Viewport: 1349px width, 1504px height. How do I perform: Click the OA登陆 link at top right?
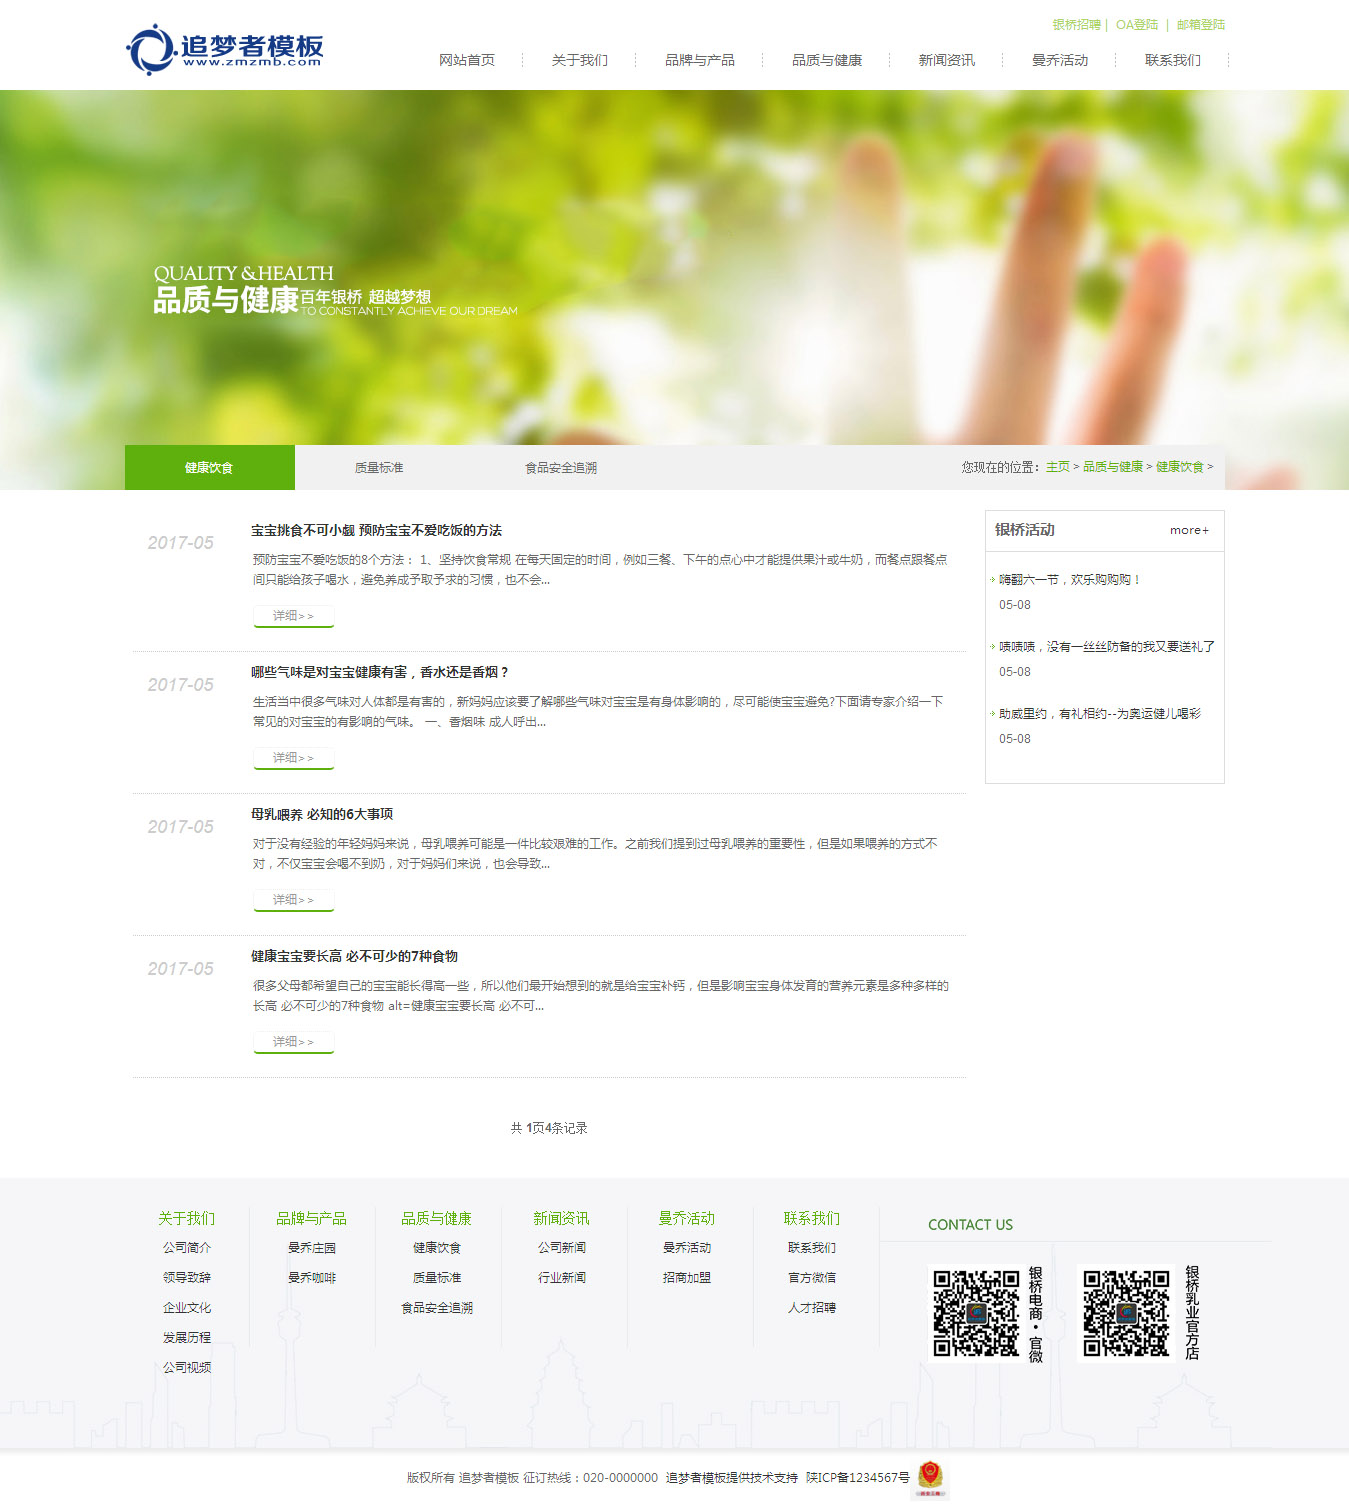click(1136, 25)
